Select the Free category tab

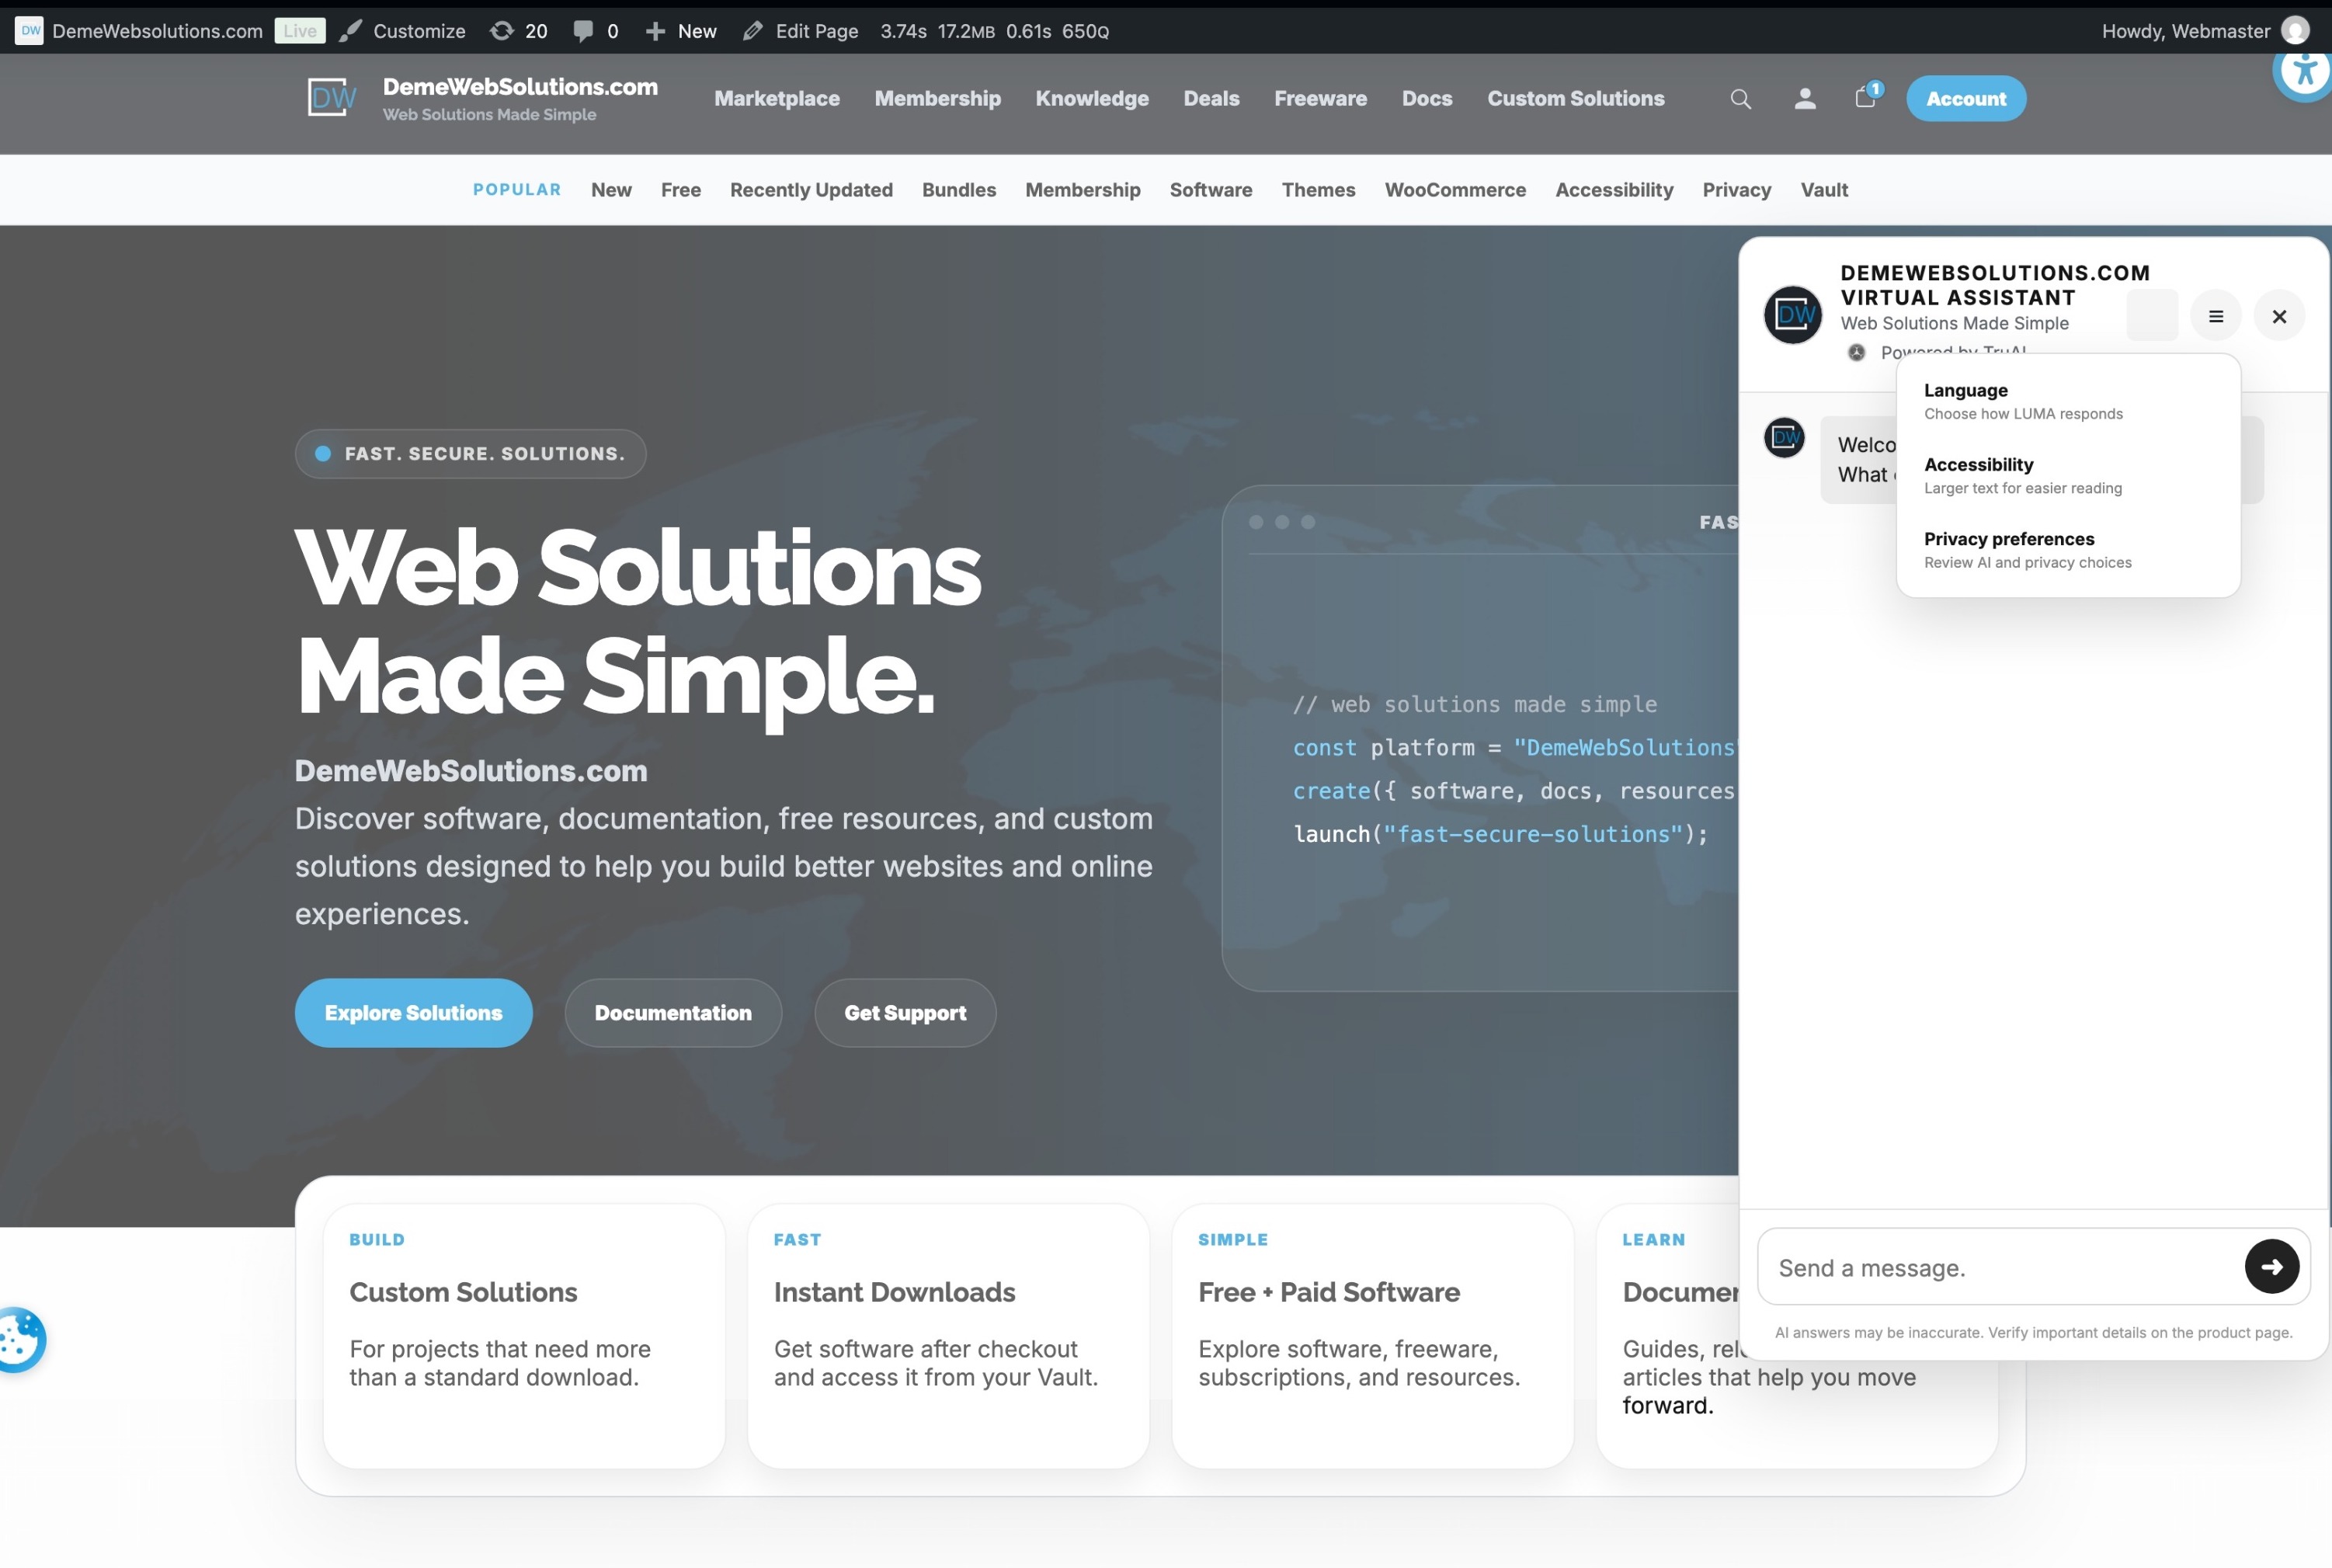tap(681, 190)
